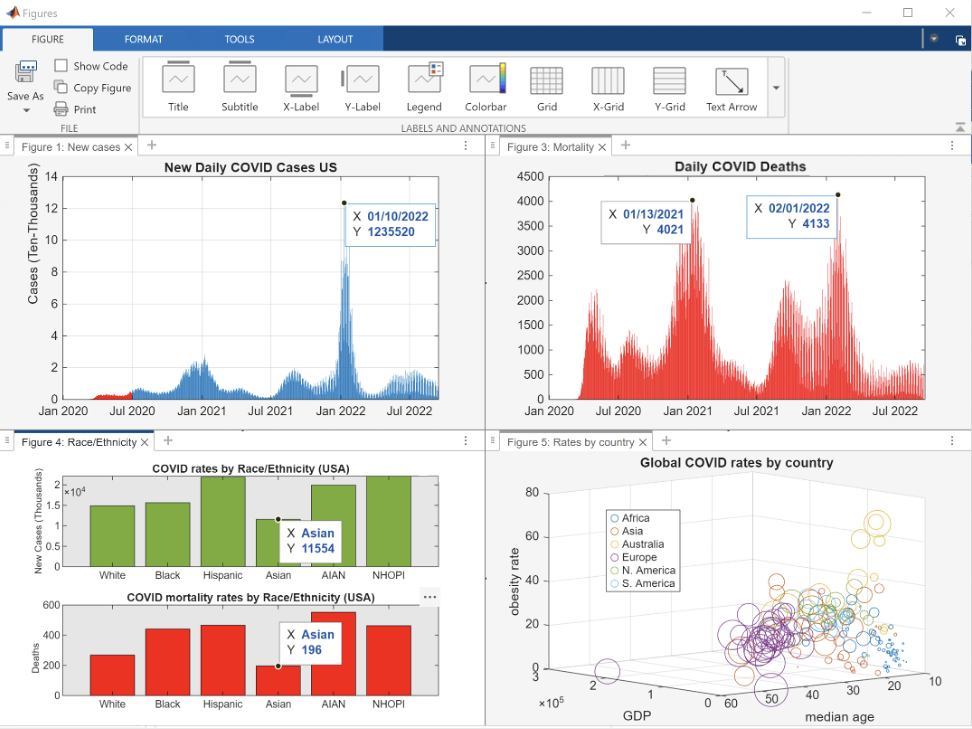
Task: Collapse the ribbon toolstrip
Action: click(960, 127)
